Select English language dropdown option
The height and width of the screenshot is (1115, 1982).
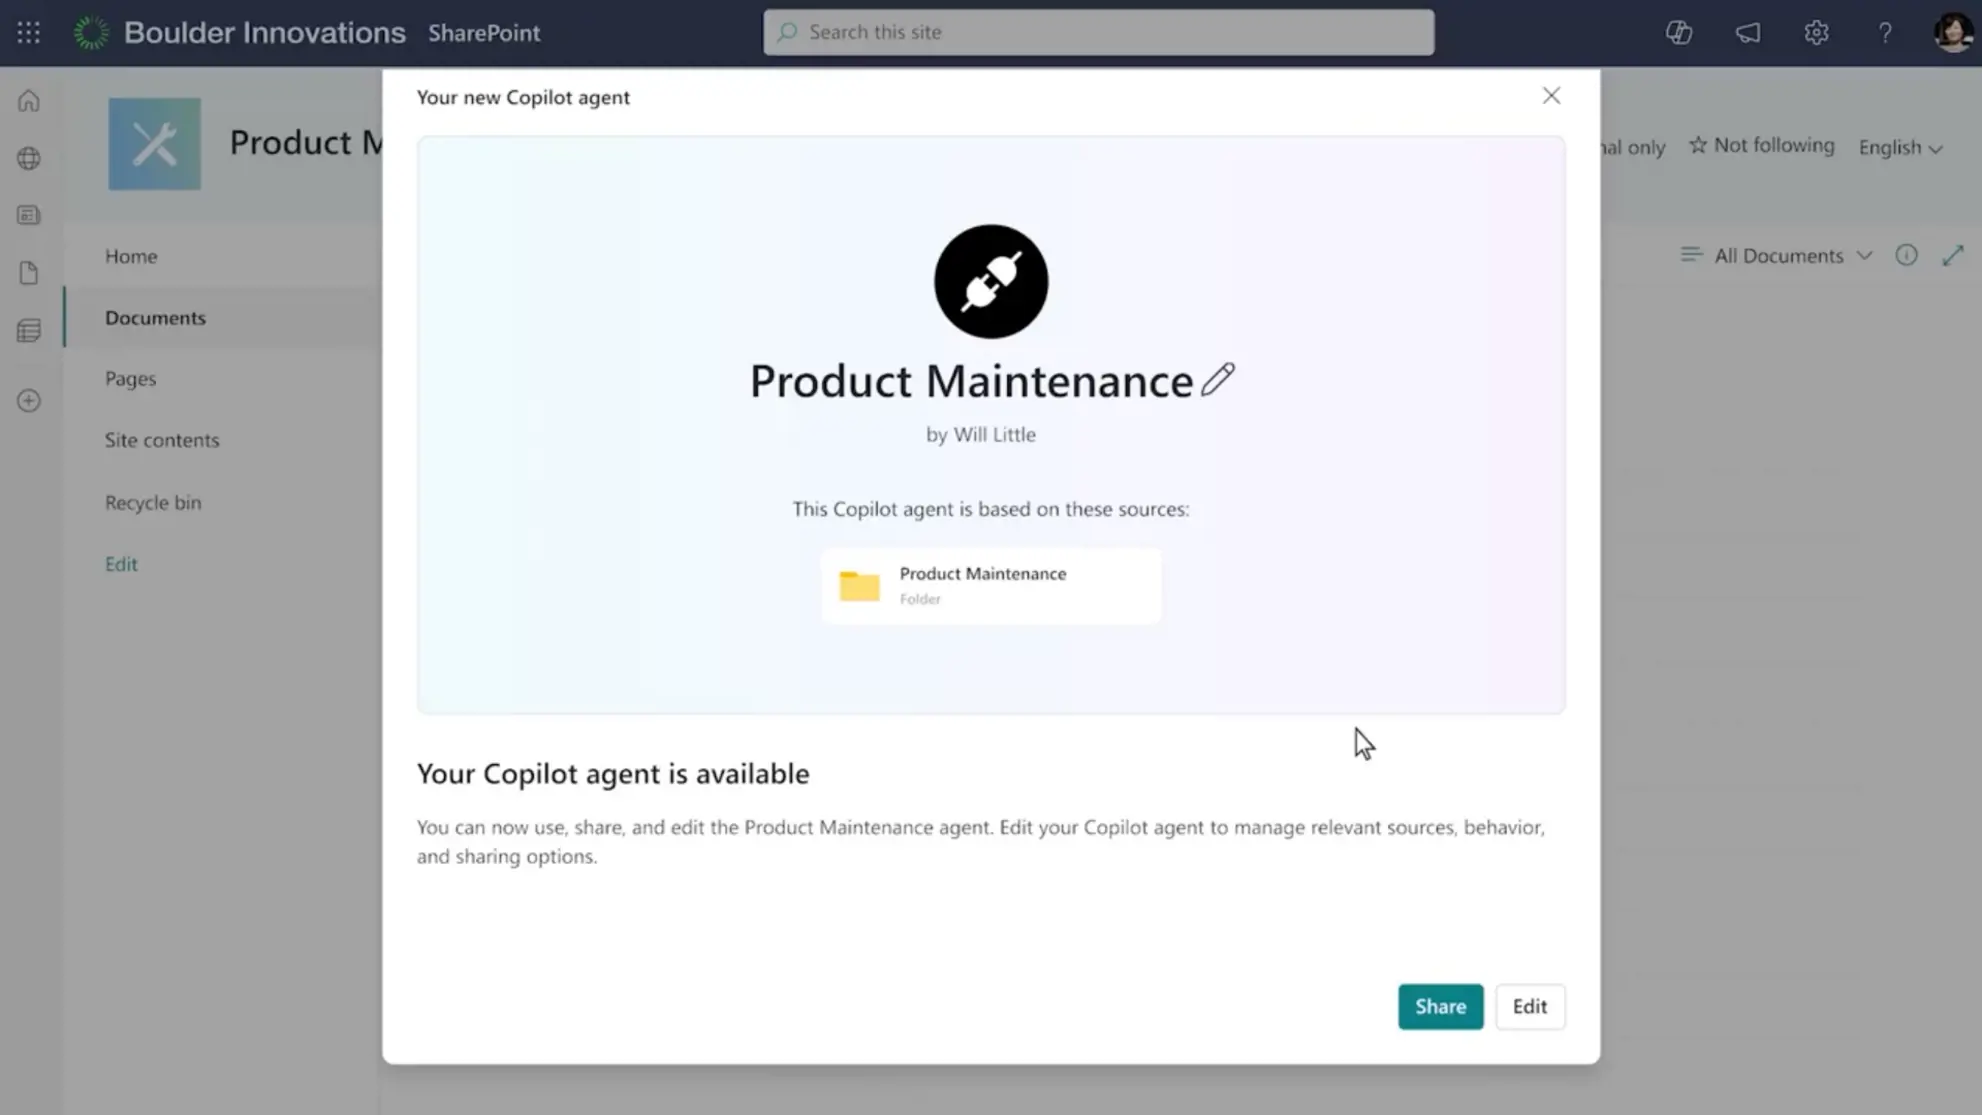[1900, 147]
